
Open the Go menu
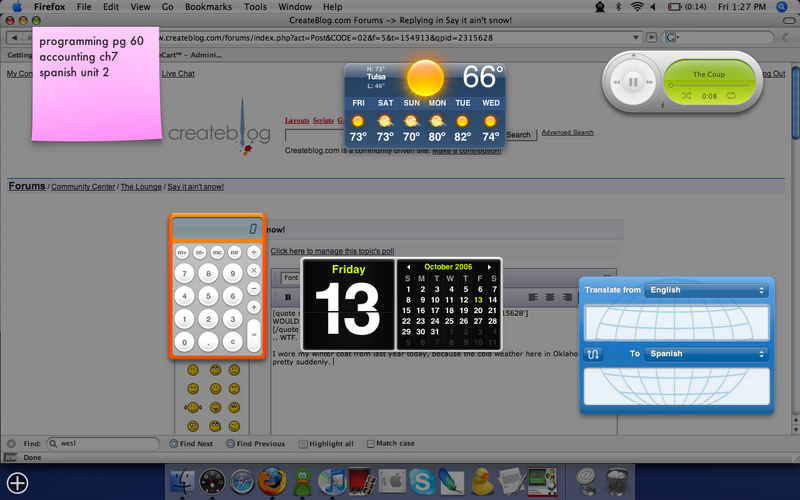click(x=167, y=7)
